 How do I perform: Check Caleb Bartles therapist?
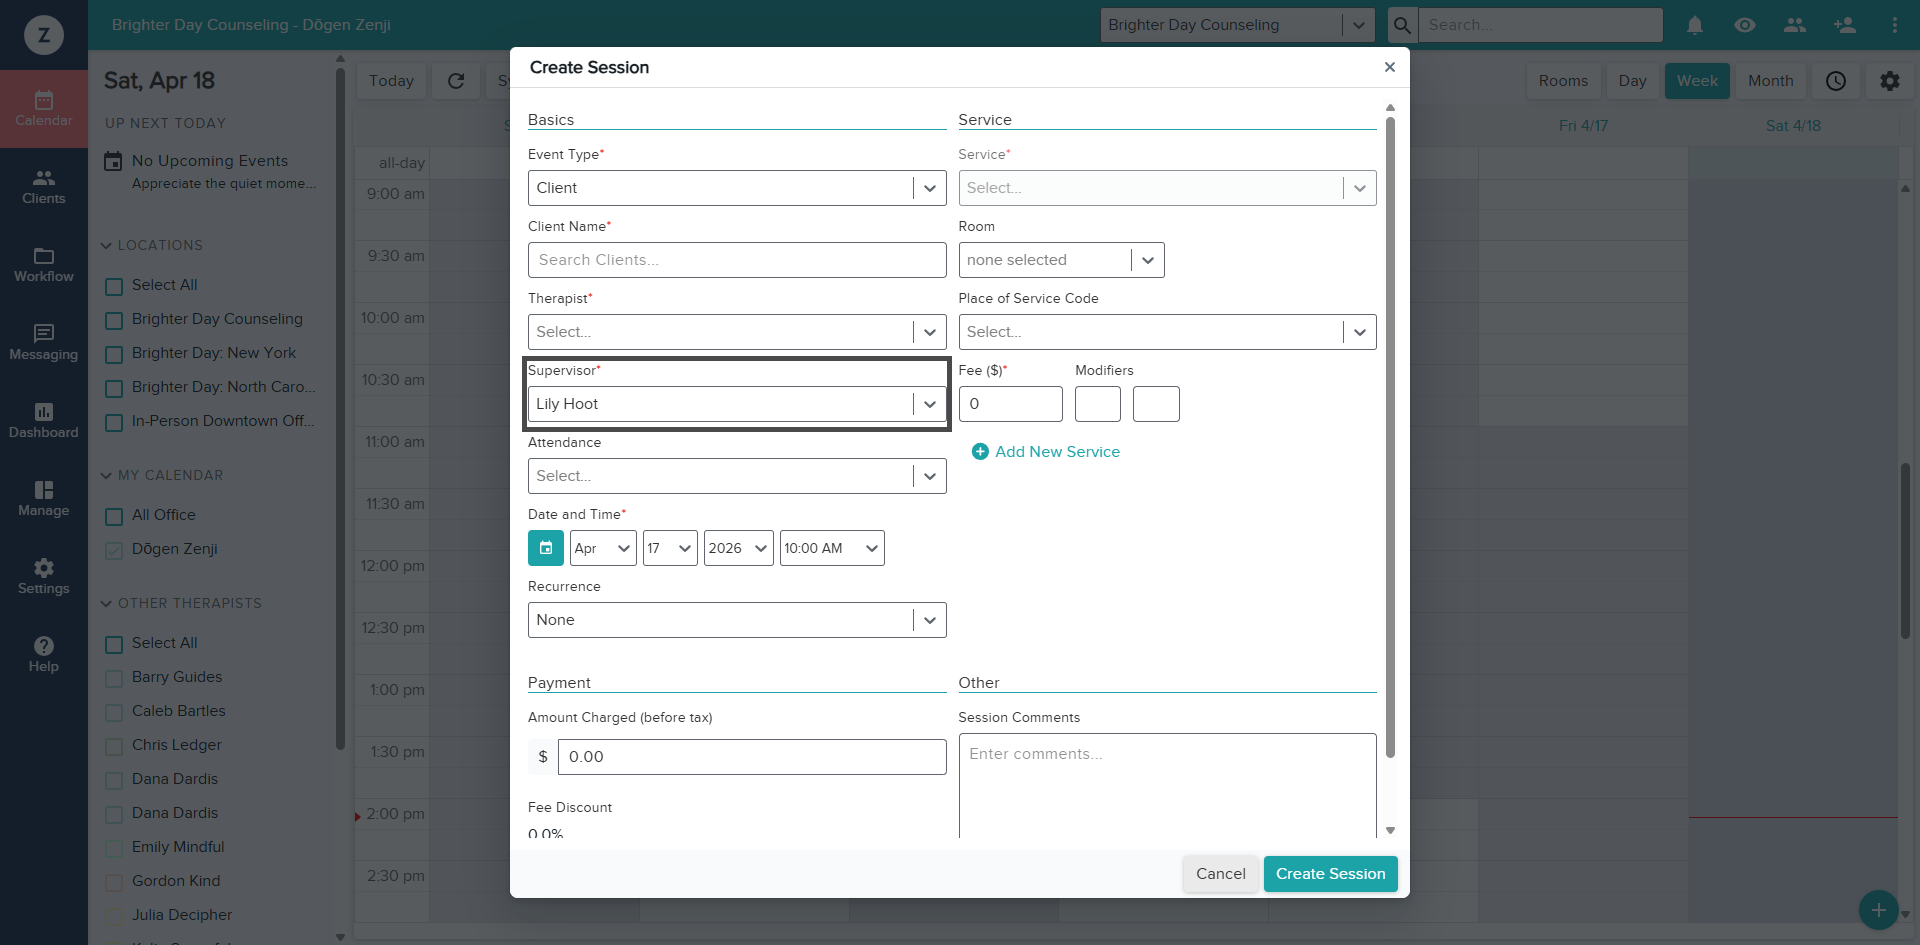click(x=114, y=712)
